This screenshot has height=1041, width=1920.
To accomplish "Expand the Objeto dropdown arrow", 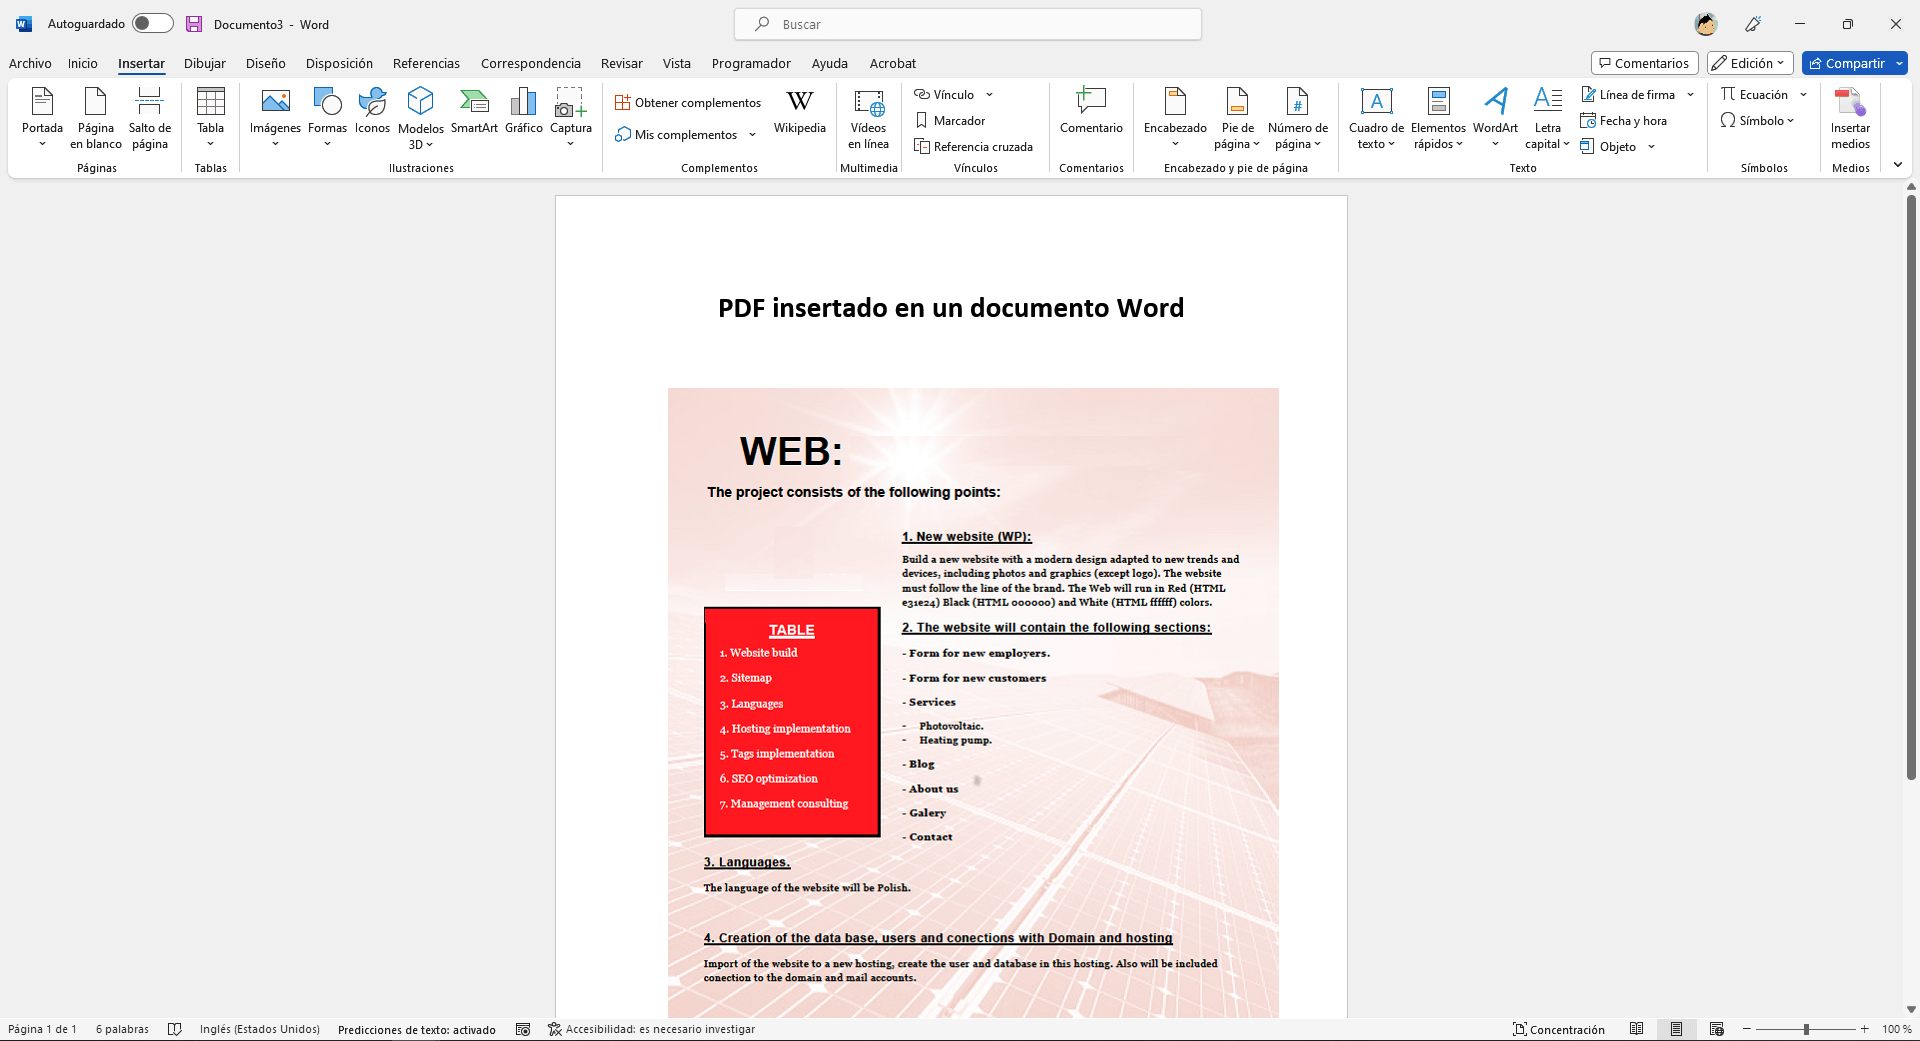I will point(1651,147).
